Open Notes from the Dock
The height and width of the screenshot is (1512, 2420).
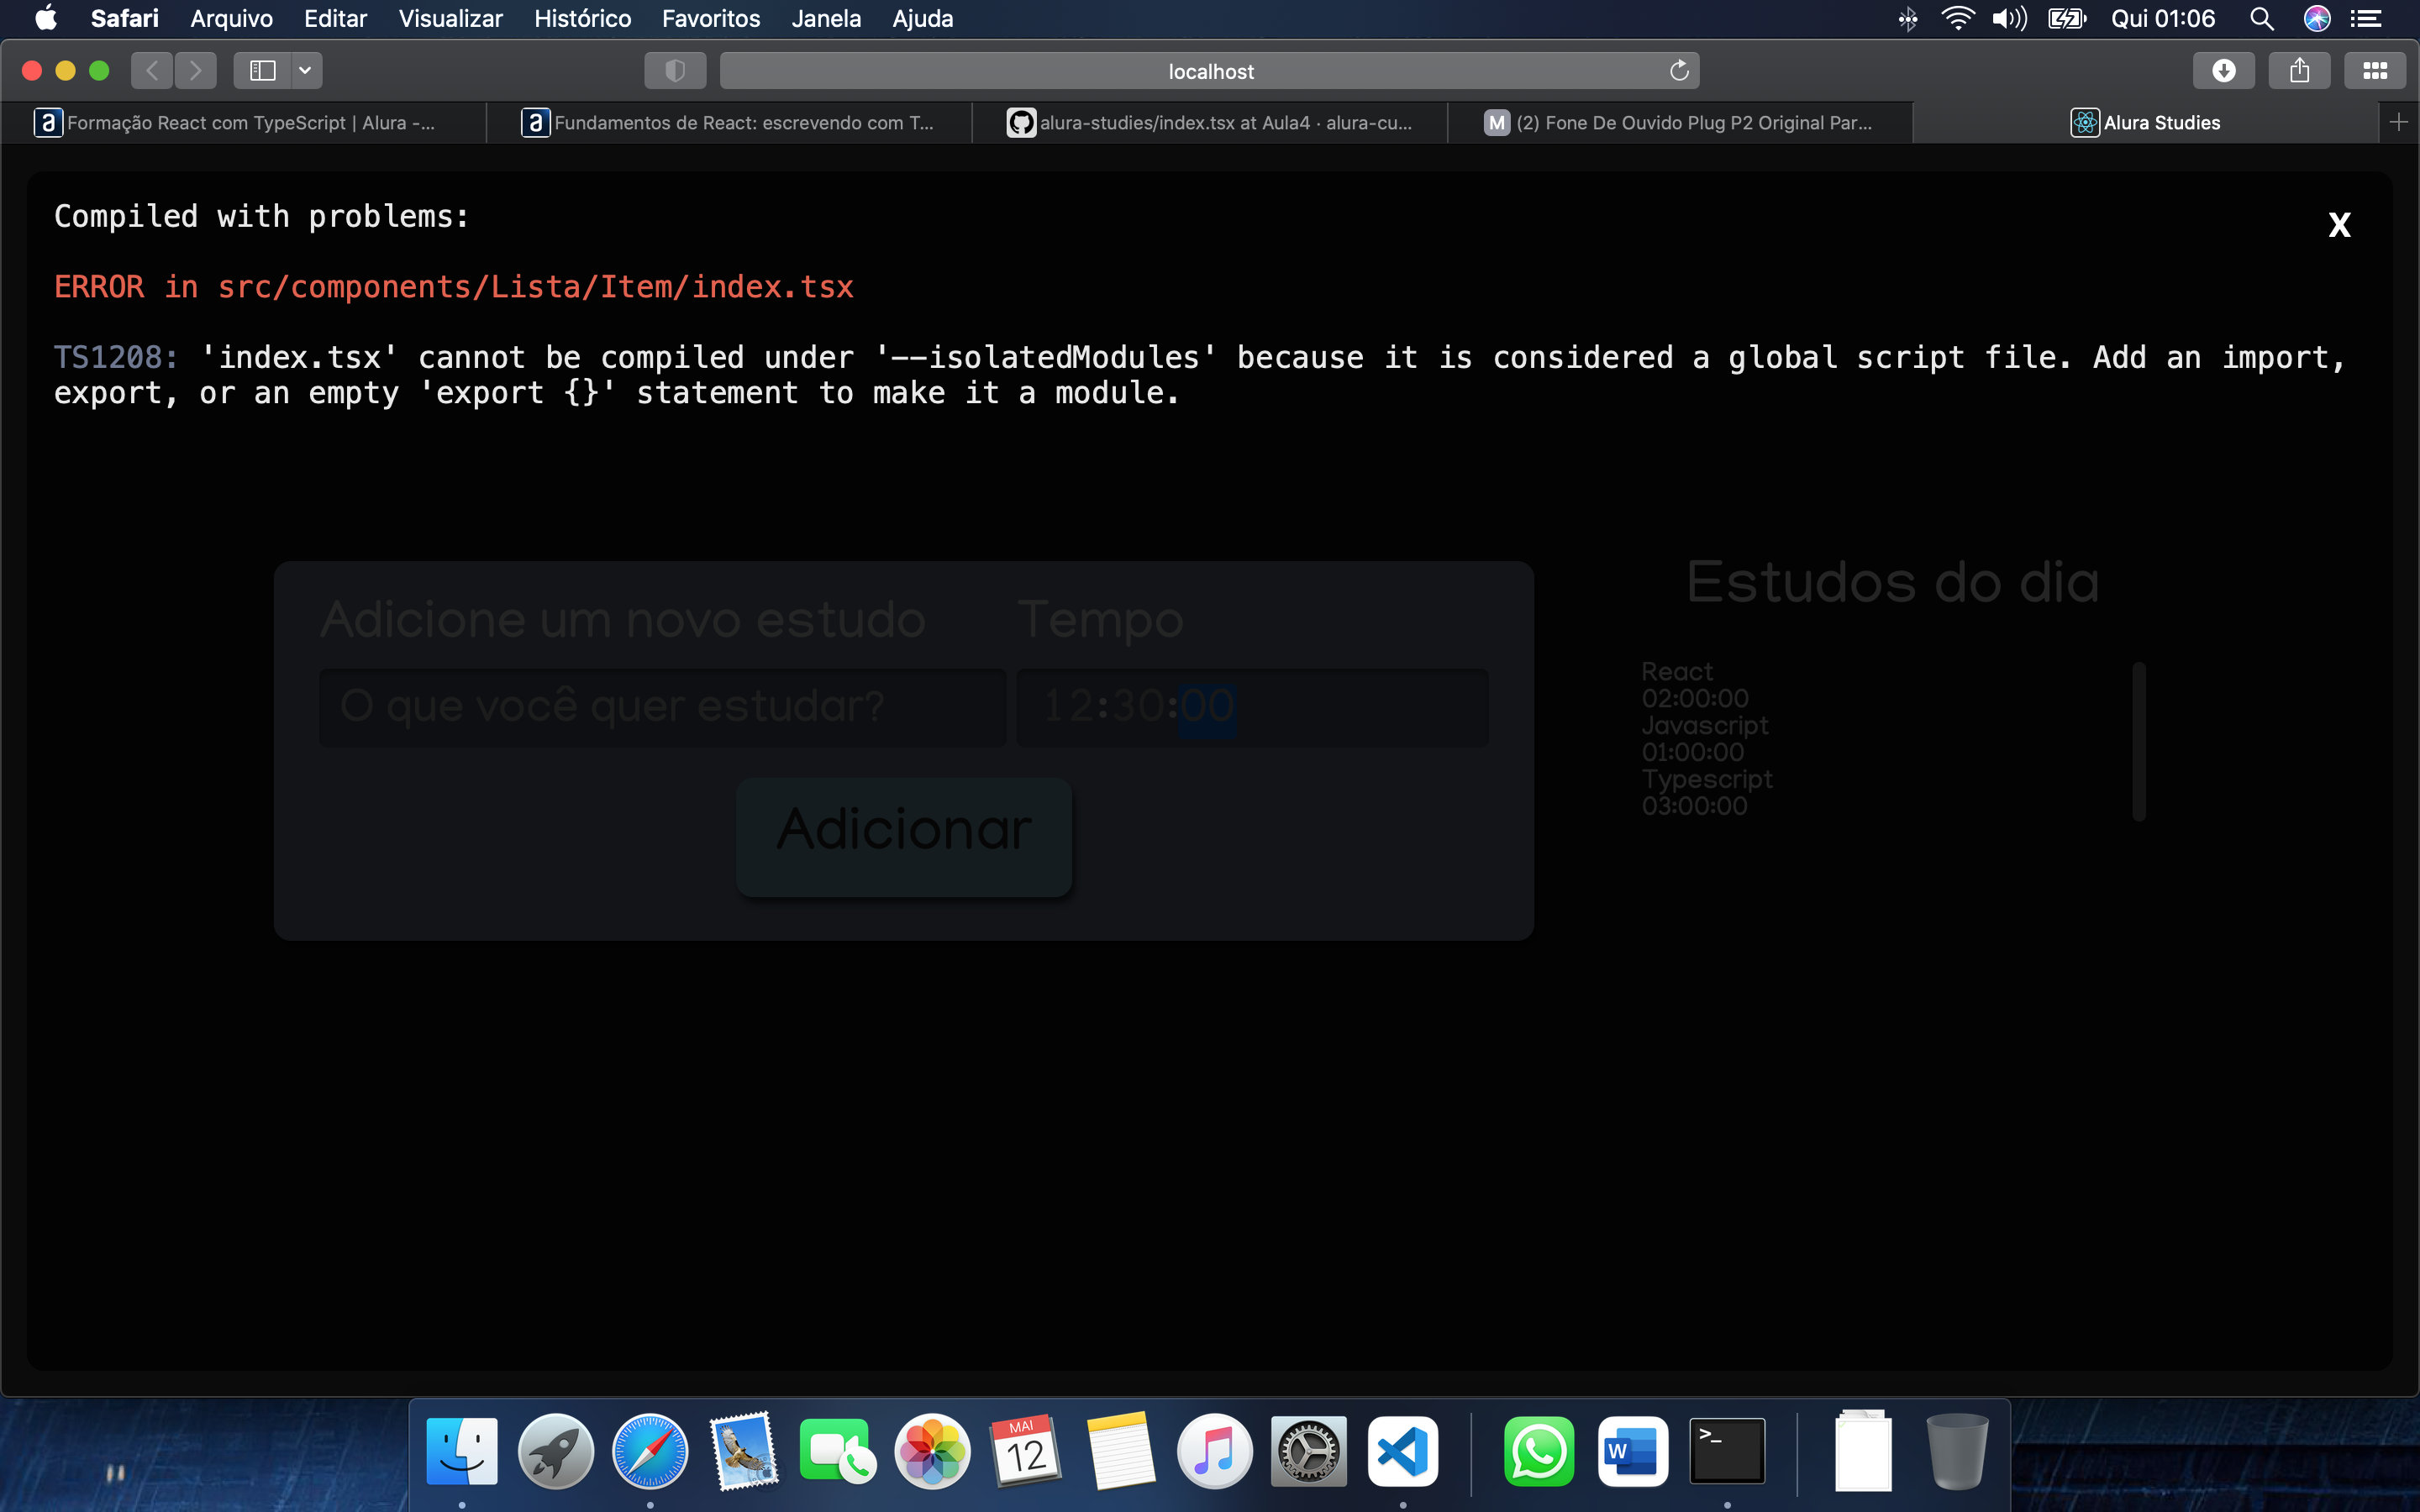(1120, 1451)
